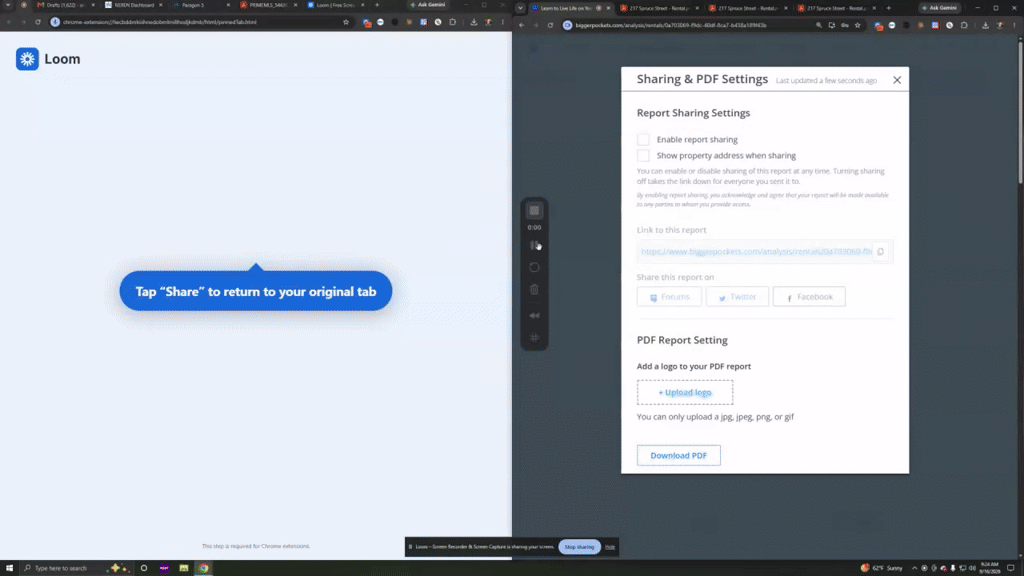Pause the Loom recording
This screenshot has width=1024, height=576.
(x=534, y=245)
